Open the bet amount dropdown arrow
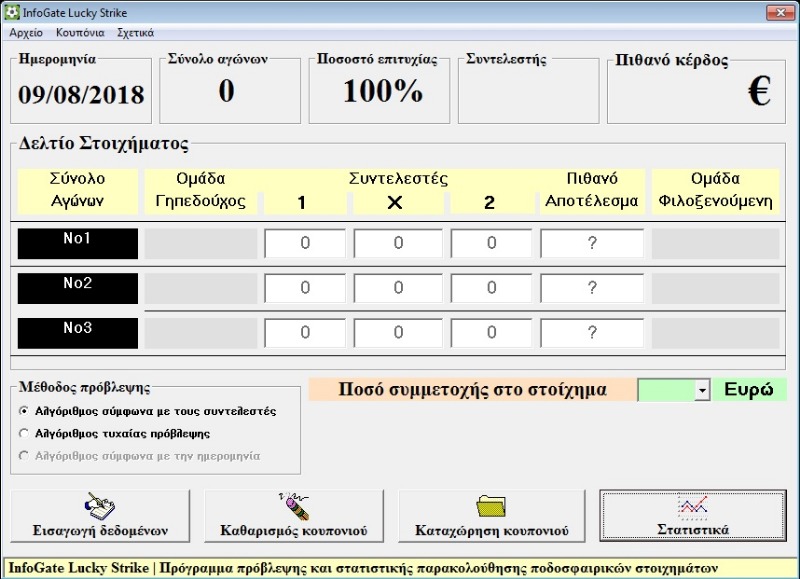Viewport: 800px width, 579px height. click(x=702, y=390)
